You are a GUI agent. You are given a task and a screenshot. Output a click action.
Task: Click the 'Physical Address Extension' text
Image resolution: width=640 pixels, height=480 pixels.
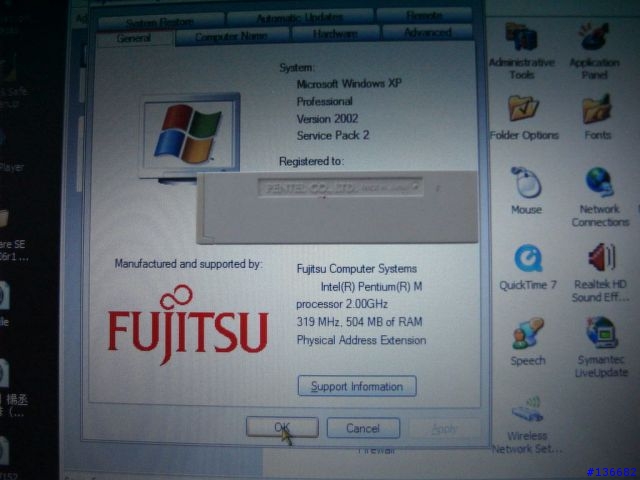[361, 340]
